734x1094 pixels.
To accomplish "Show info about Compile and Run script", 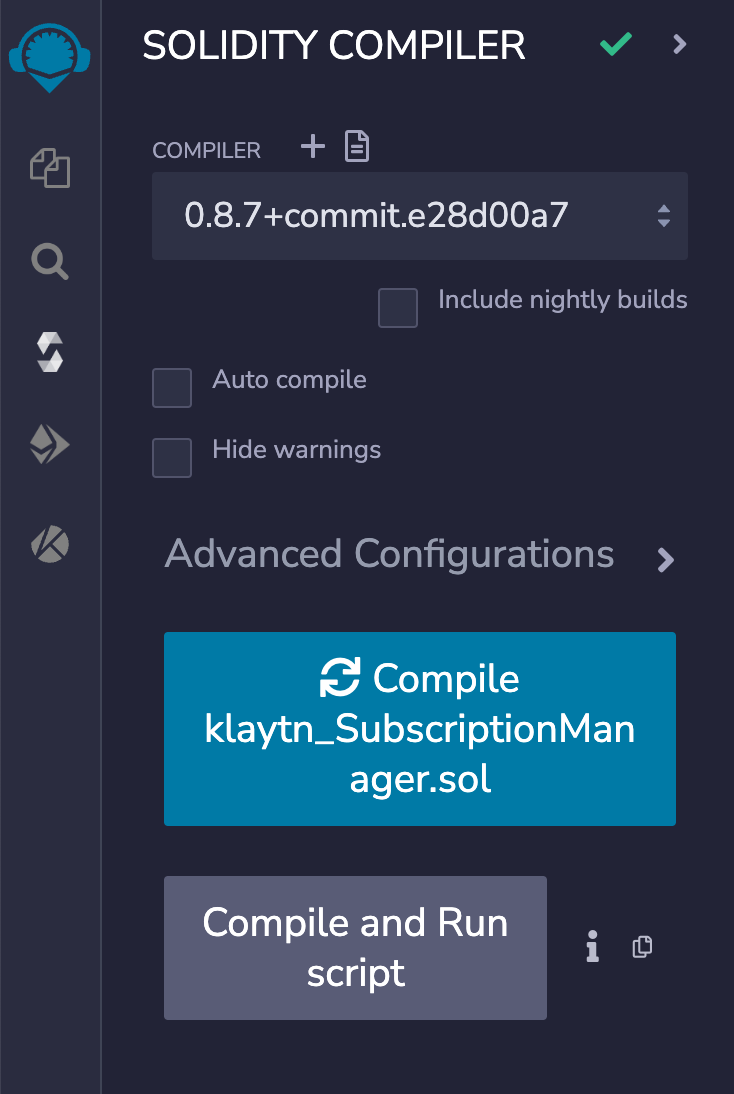I will (x=592, y=947).
